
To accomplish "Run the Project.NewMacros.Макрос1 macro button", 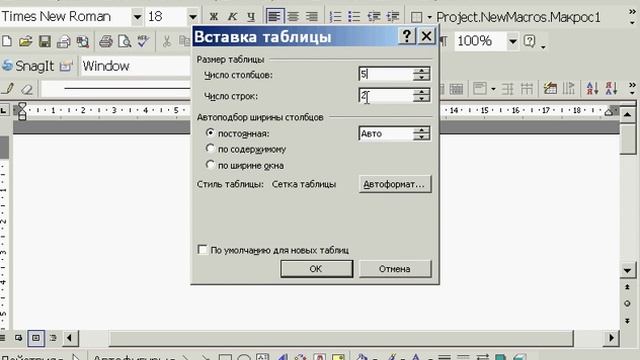I will tap(518, 17).
